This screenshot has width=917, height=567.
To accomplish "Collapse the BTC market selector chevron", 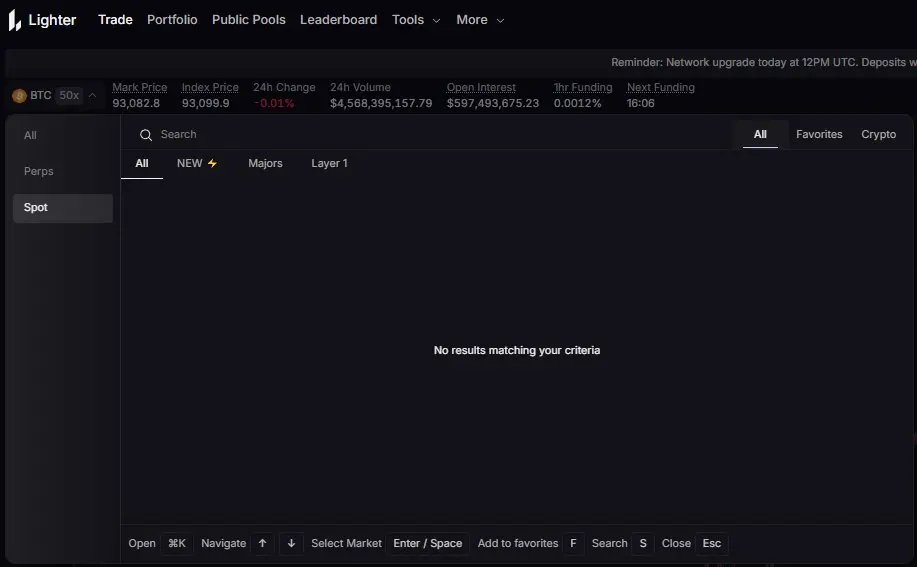I will 92,95.
